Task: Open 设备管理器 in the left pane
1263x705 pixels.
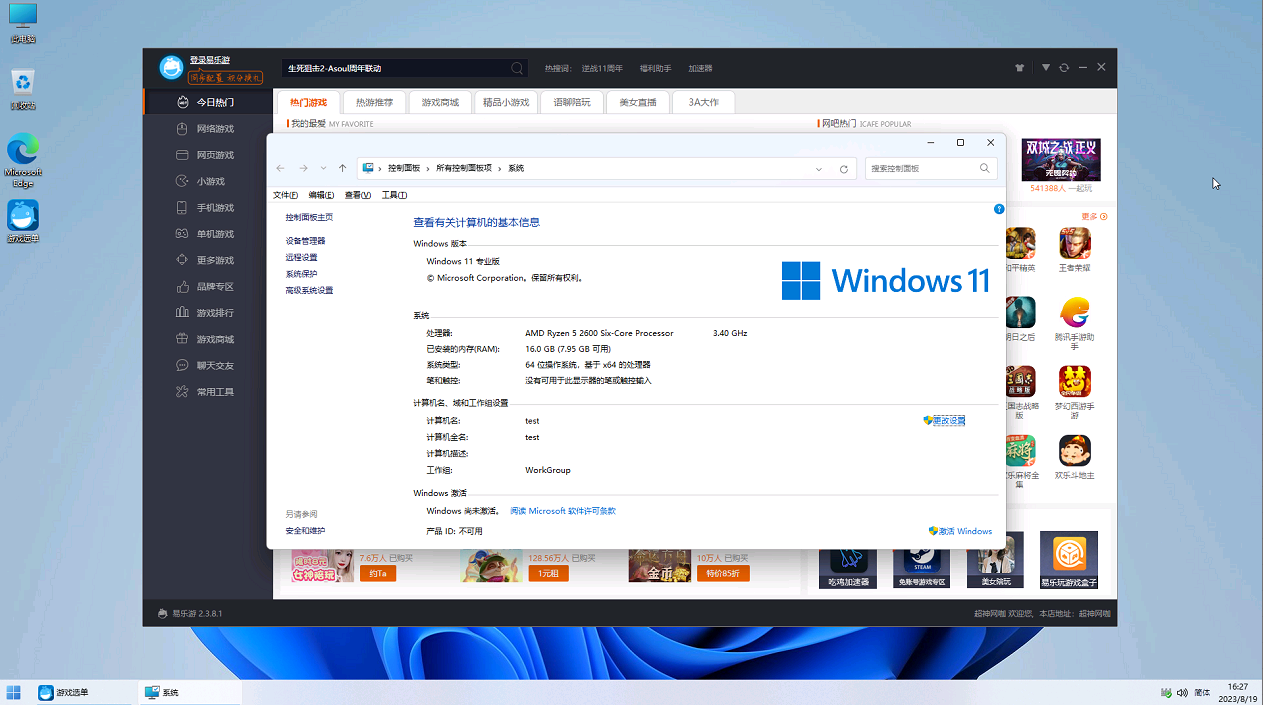Action: (305, 241)
